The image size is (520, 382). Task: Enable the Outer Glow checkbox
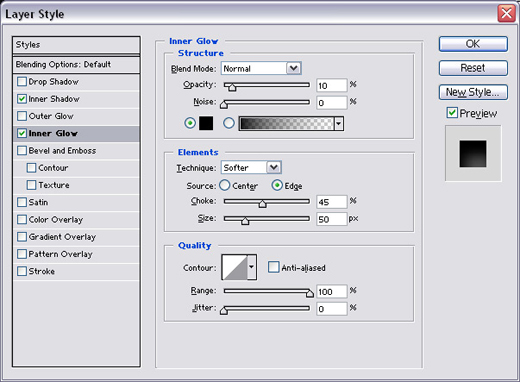pos(22,116)
